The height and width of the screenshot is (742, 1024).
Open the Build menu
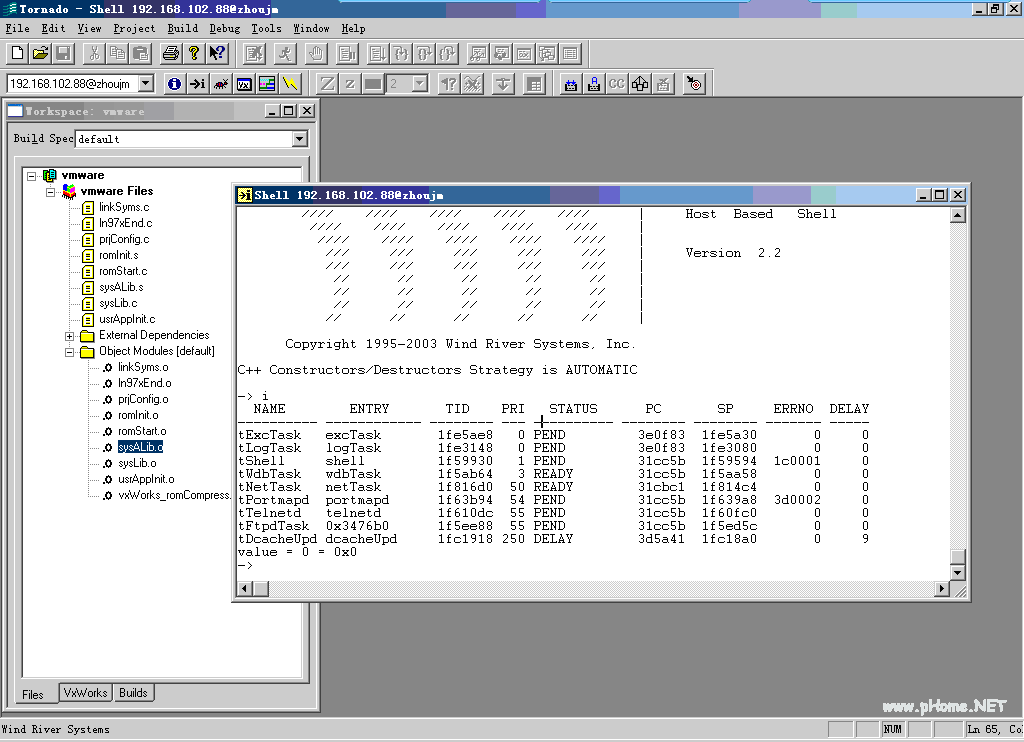coord(183,28)
